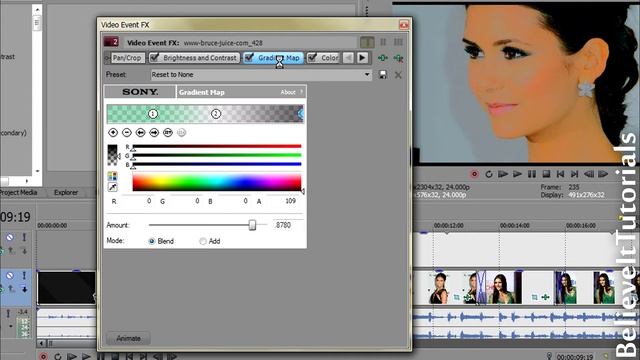The width and height of the screenshot is (640, 360).
Task: Delete preset using the X icon
Action: point(398,75)
